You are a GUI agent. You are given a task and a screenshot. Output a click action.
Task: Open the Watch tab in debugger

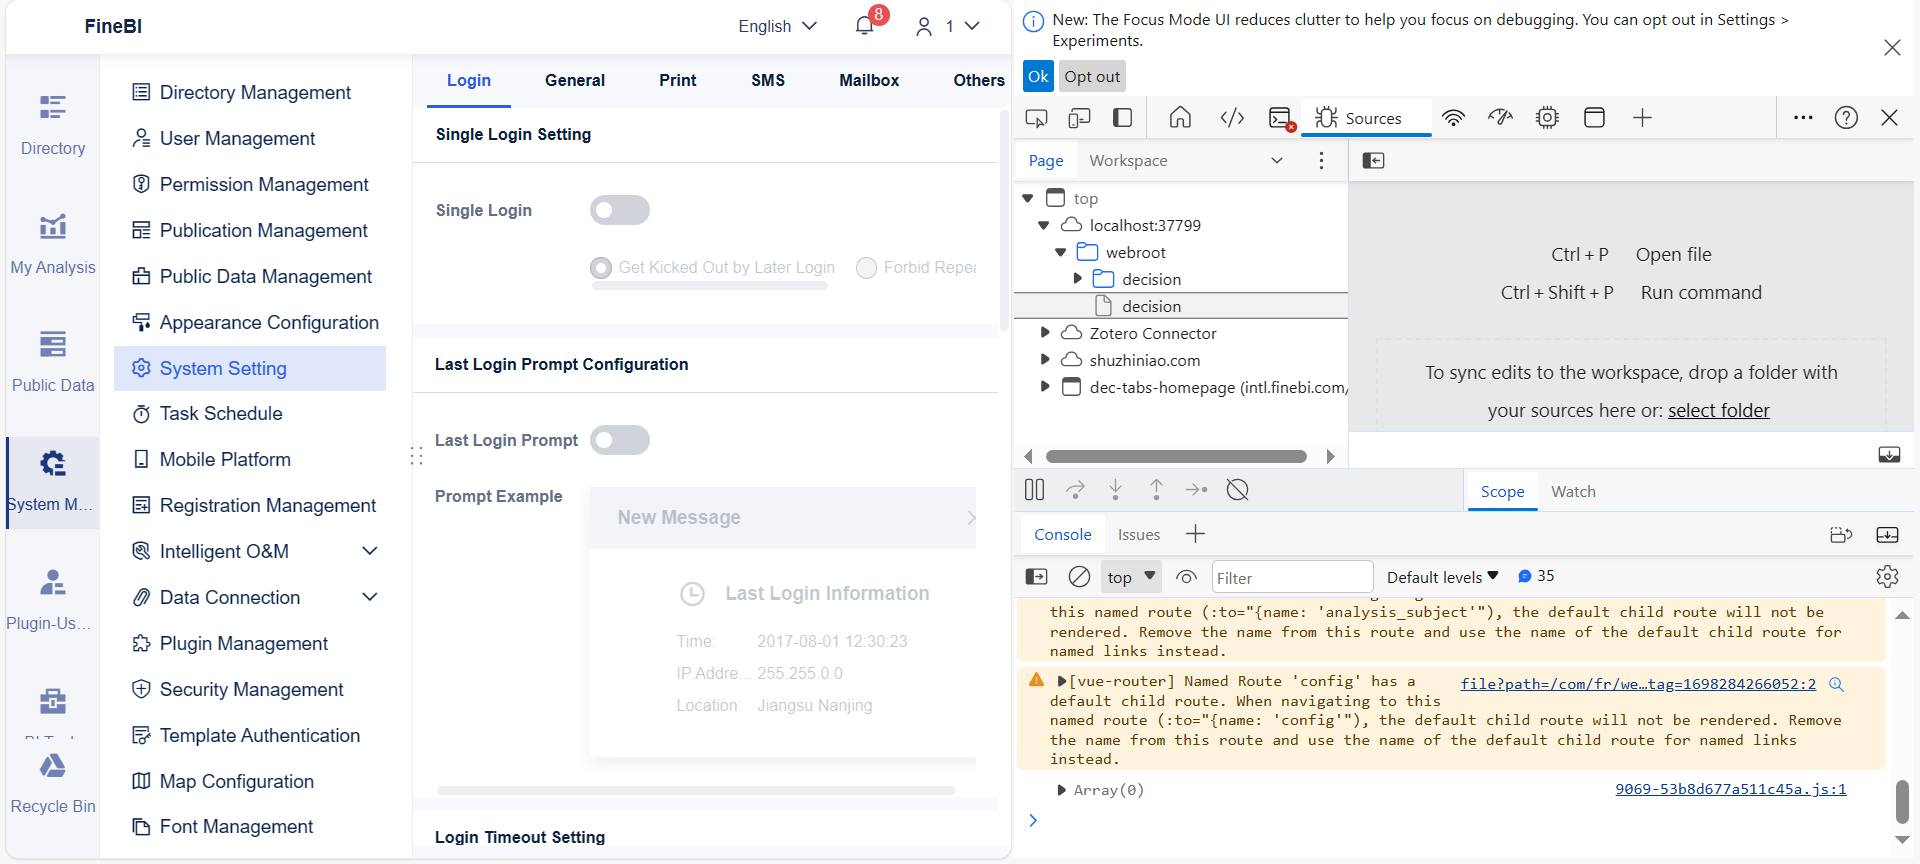(1573, 491)
